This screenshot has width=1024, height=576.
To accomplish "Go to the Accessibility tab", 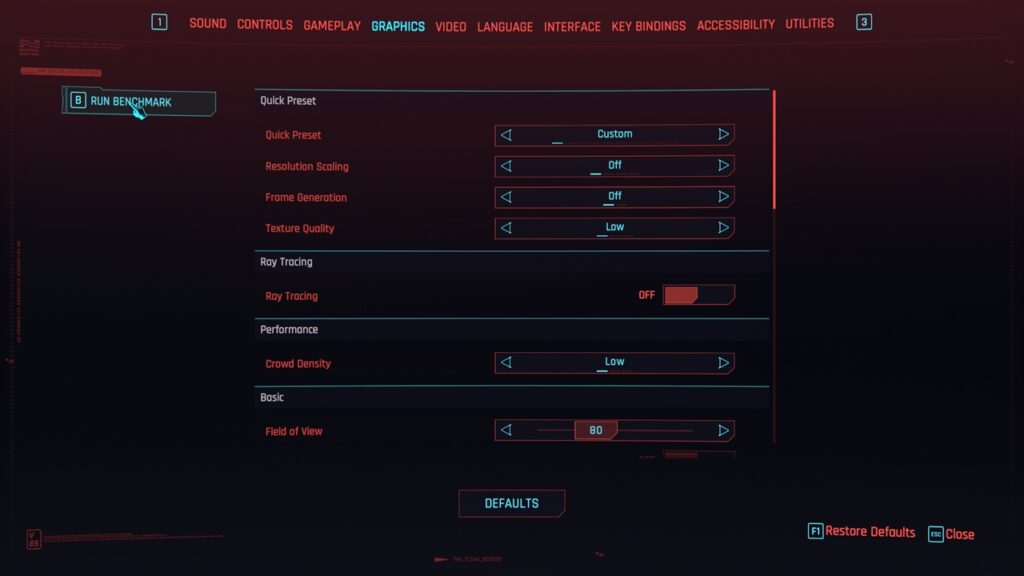I will (x=735, y=25).
